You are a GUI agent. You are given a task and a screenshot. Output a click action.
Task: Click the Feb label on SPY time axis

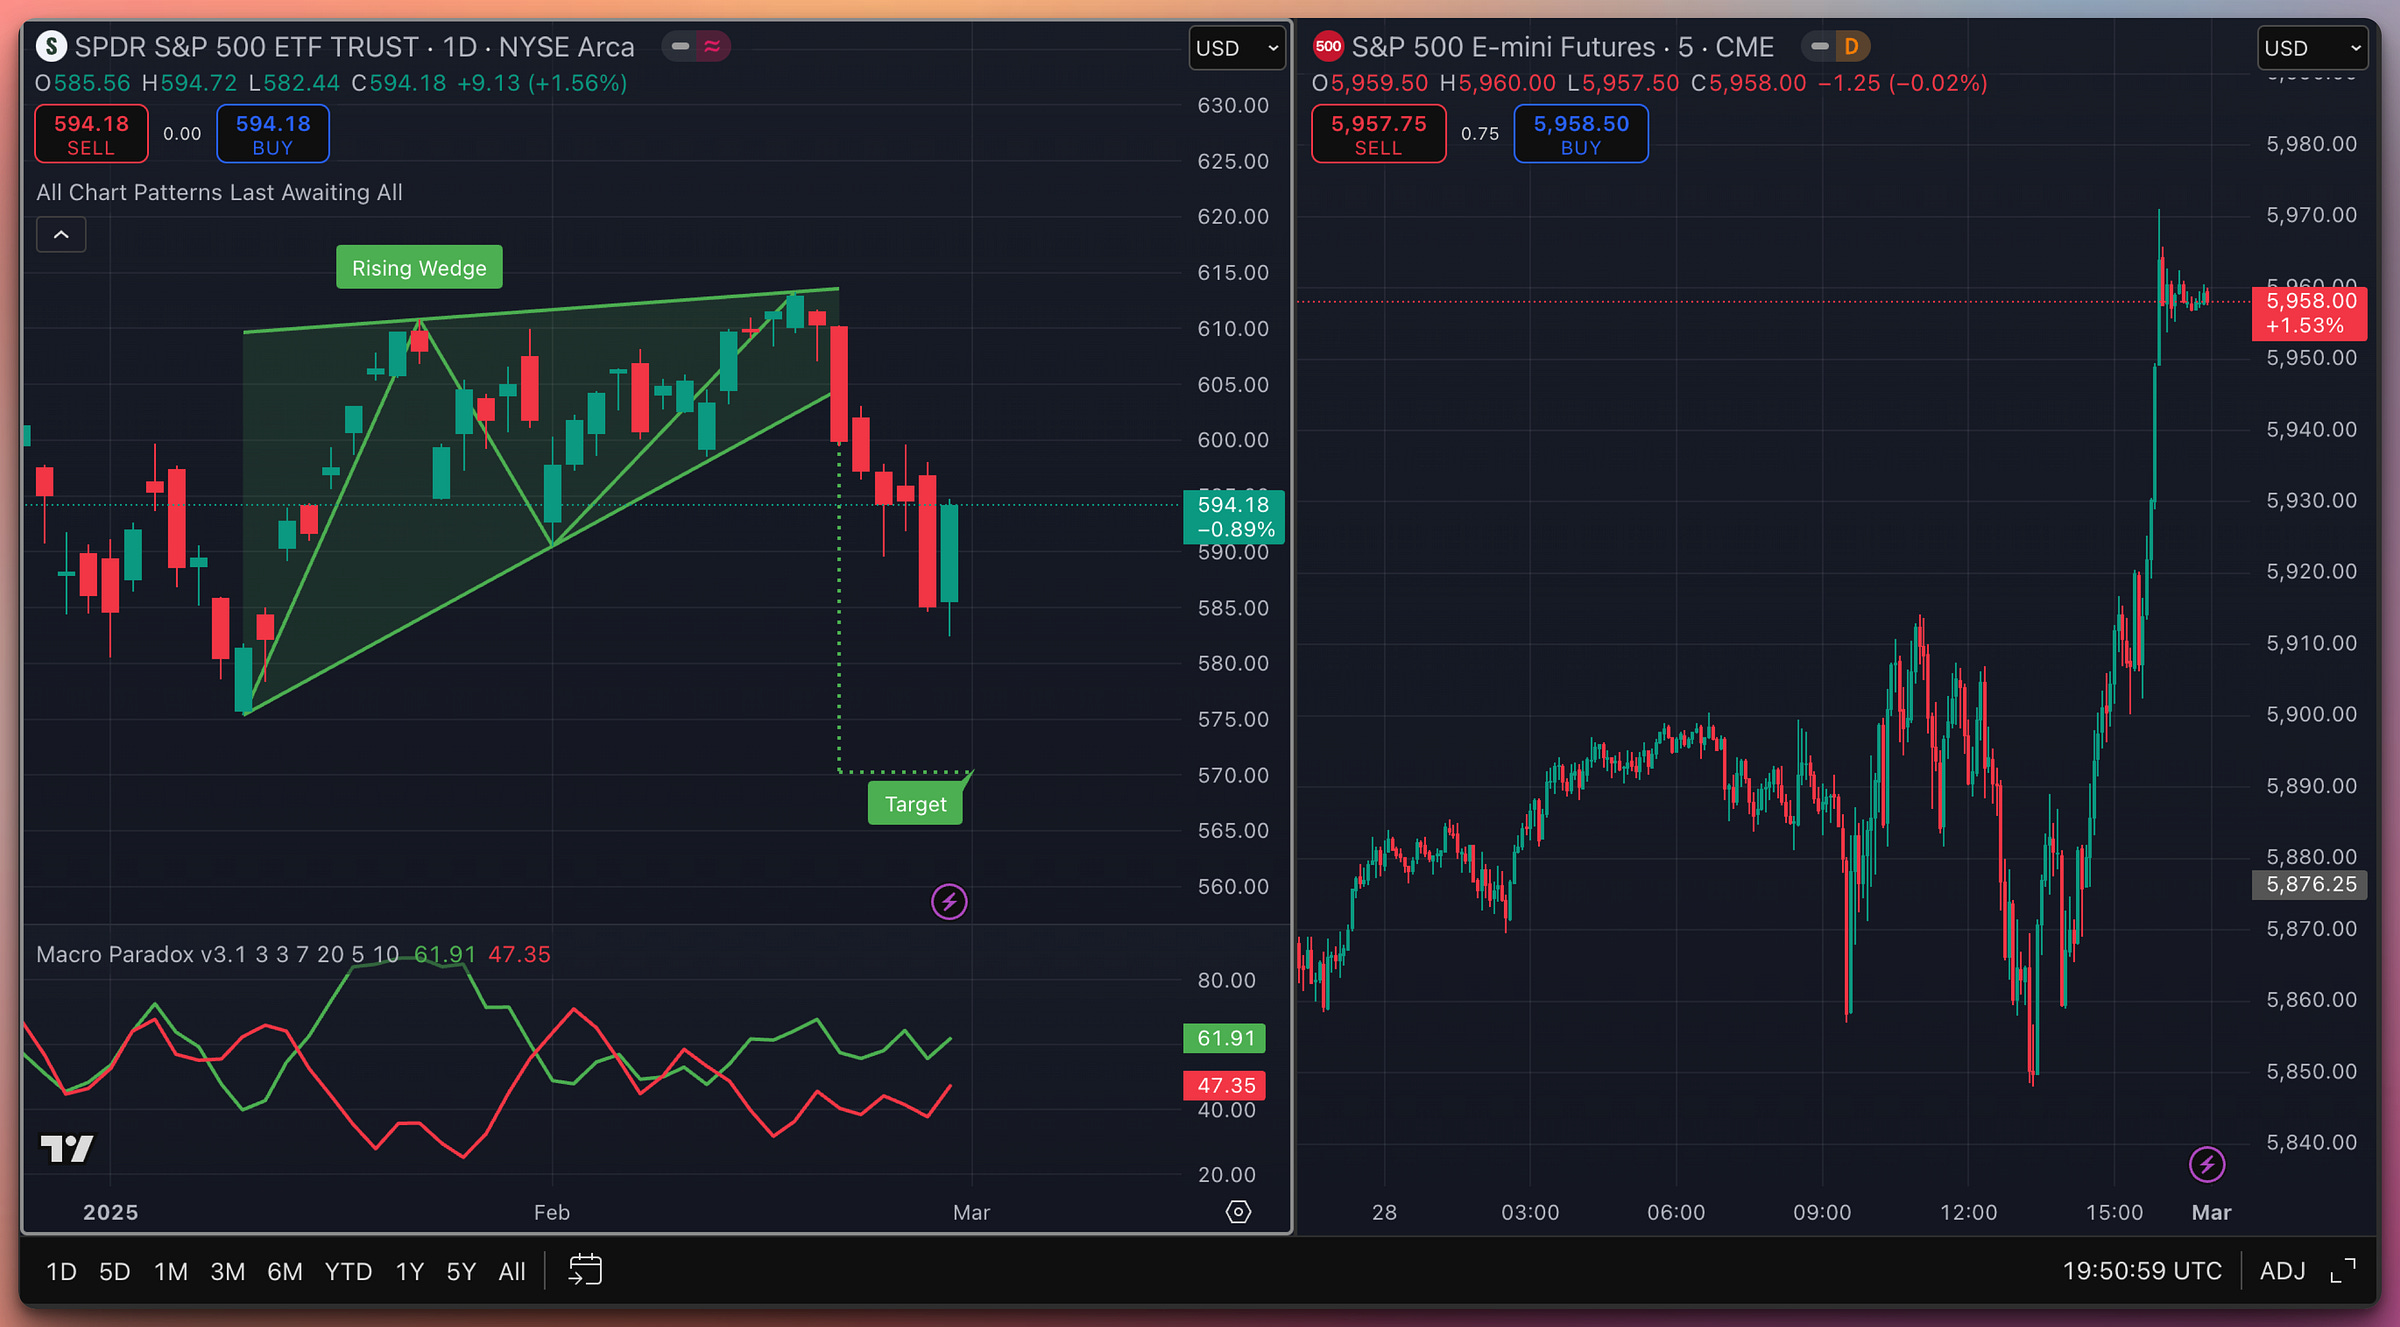pyautogui.click(x=551, y=1212)
